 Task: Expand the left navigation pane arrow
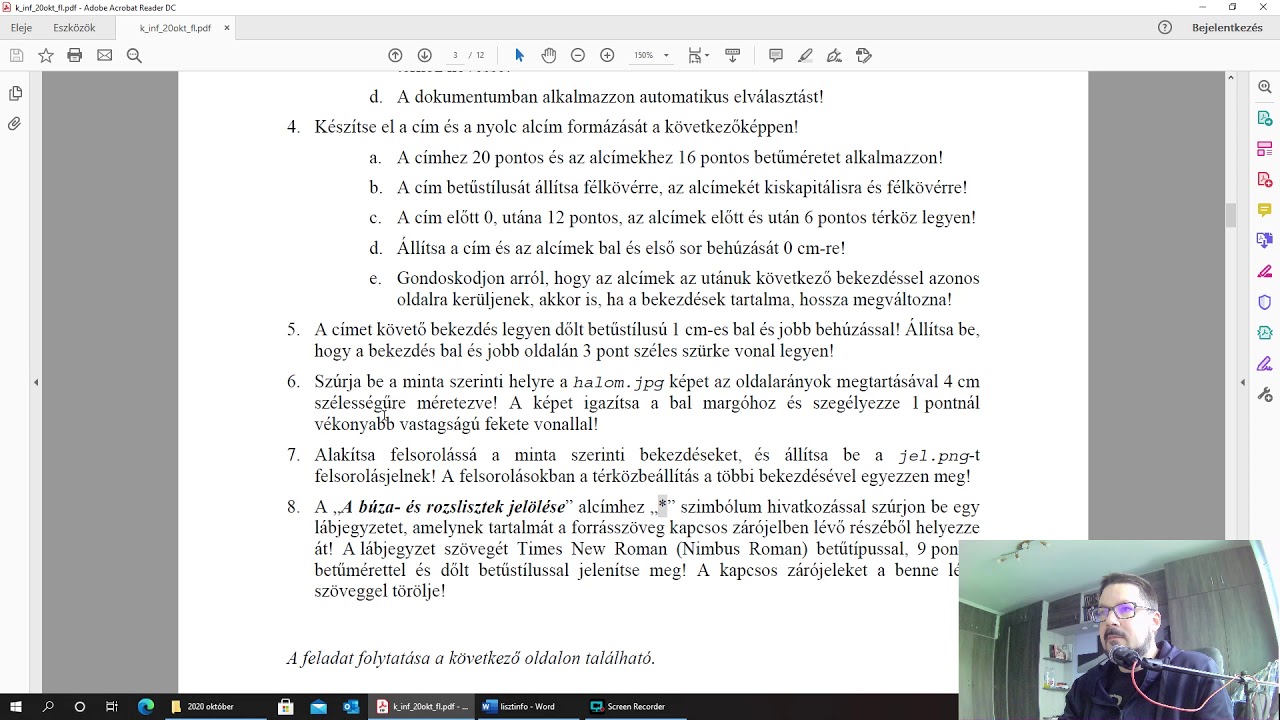36,382
